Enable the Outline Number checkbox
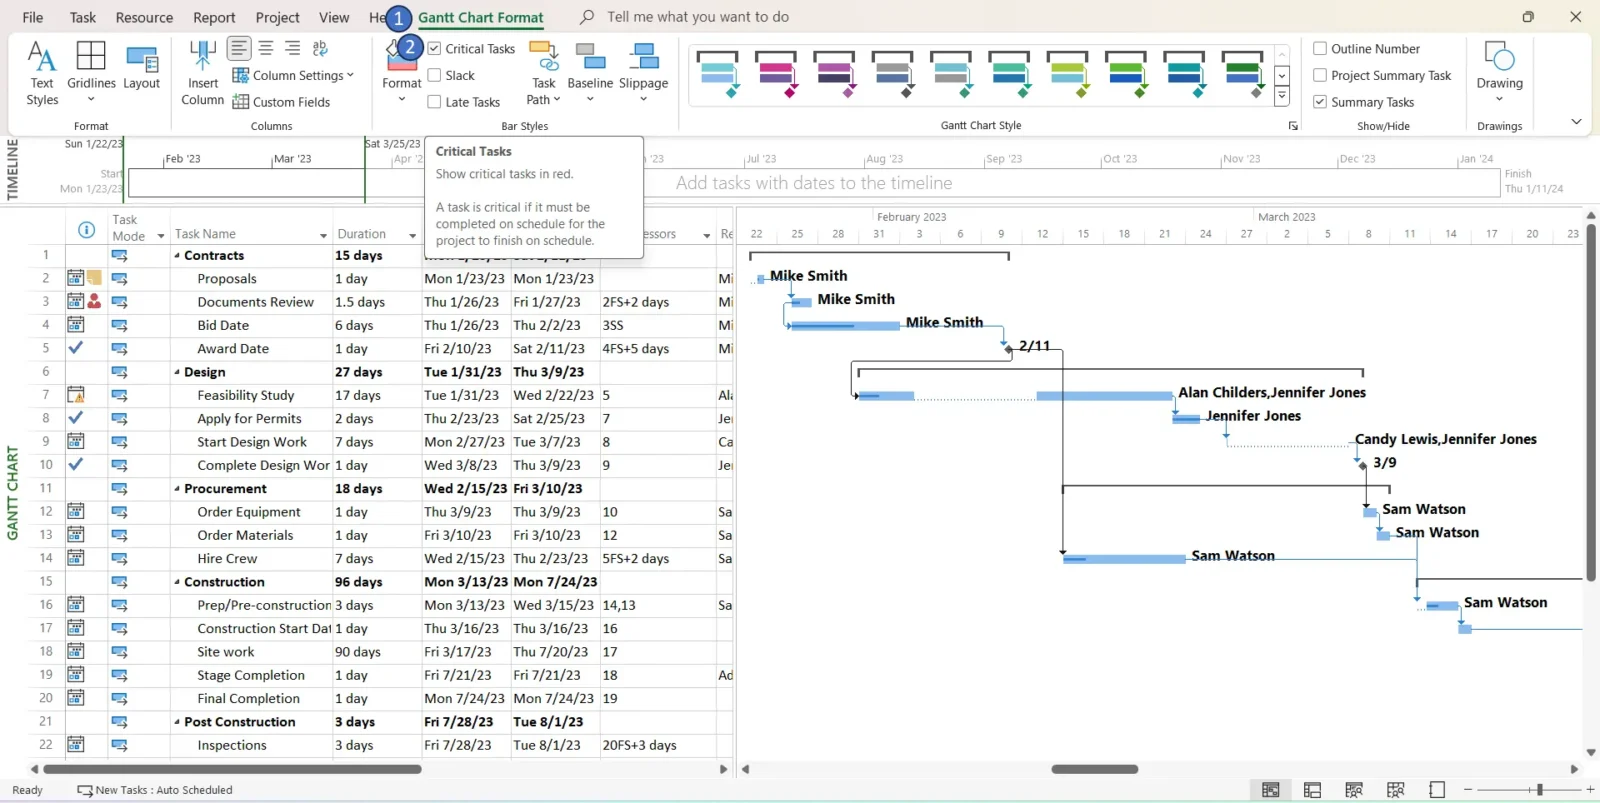The image size is (1600, 803). 1320,49
